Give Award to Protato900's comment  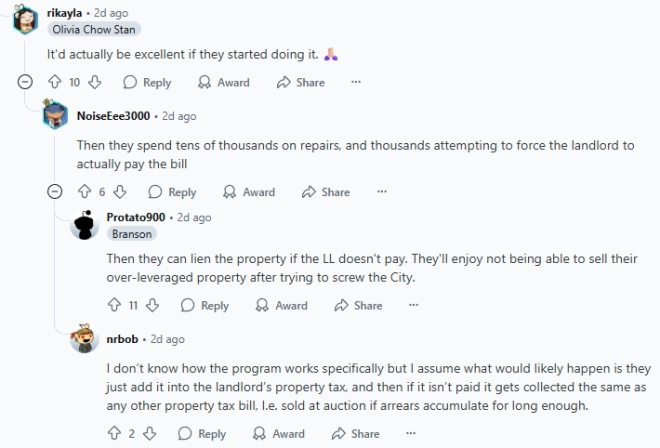coord(281,305)
